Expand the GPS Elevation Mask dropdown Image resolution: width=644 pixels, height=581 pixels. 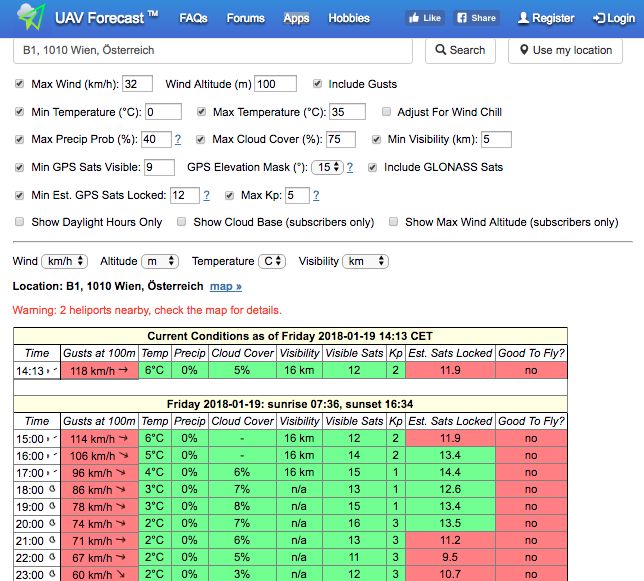[x=327, y=167]
